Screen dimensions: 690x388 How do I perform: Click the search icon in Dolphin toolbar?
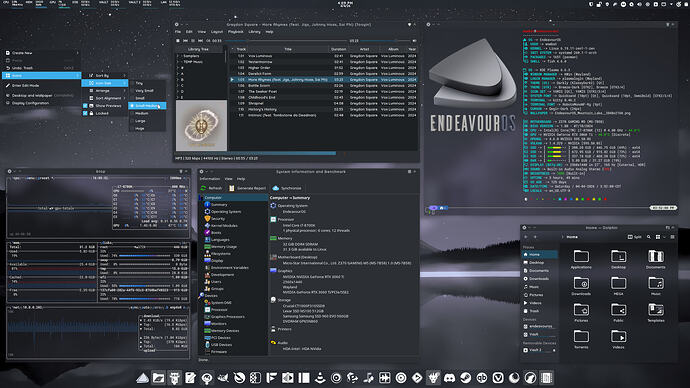[649, 237]
